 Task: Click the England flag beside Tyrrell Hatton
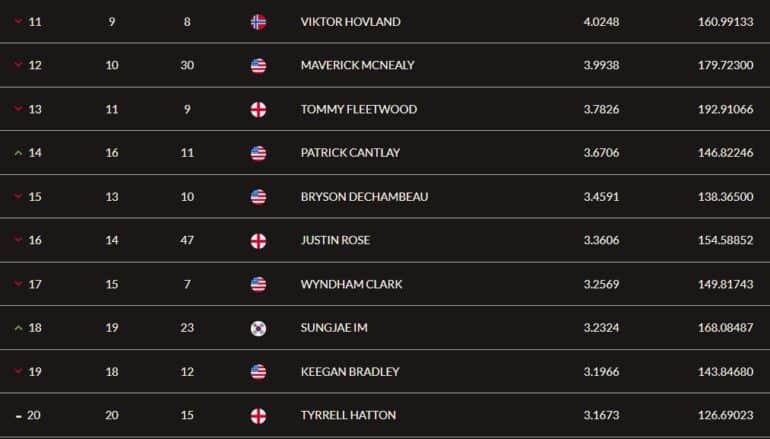click(x=258, y=416)
